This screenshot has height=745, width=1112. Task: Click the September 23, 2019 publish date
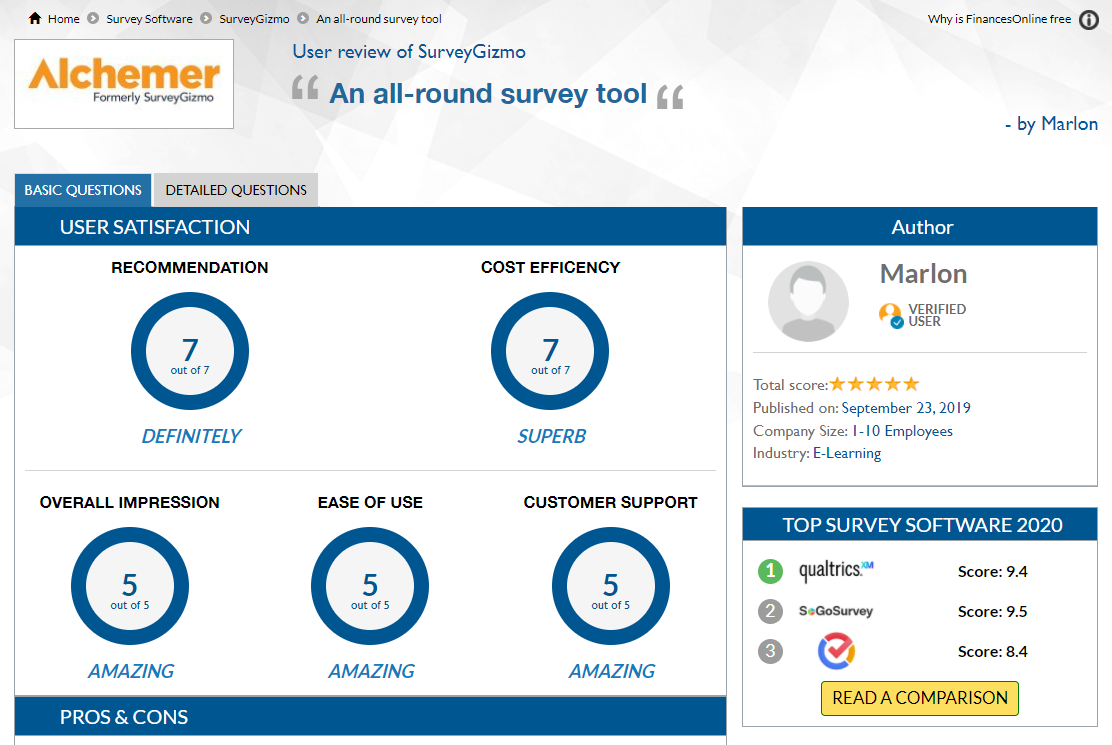[x=906, y=408]
